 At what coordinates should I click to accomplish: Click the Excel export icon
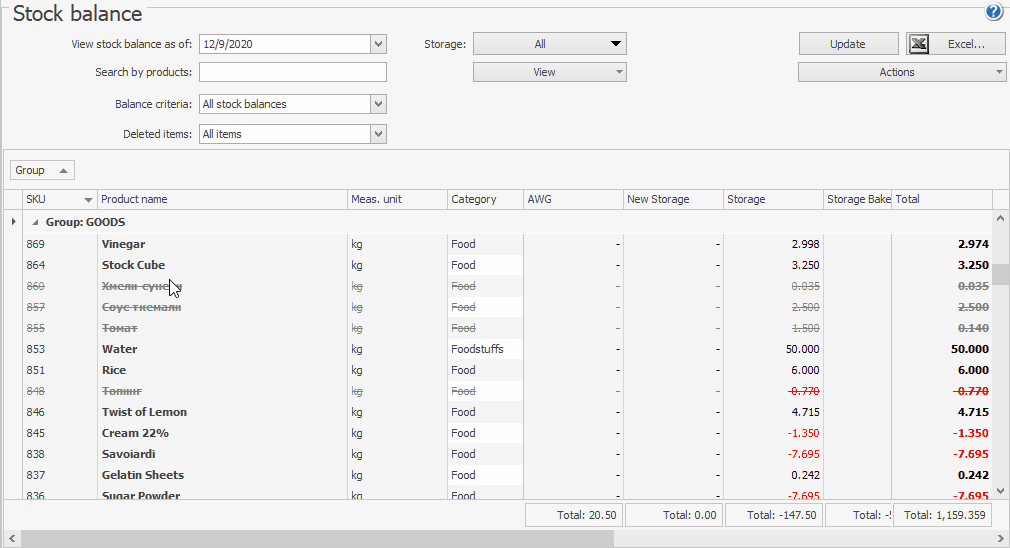(x=920, y=44)
